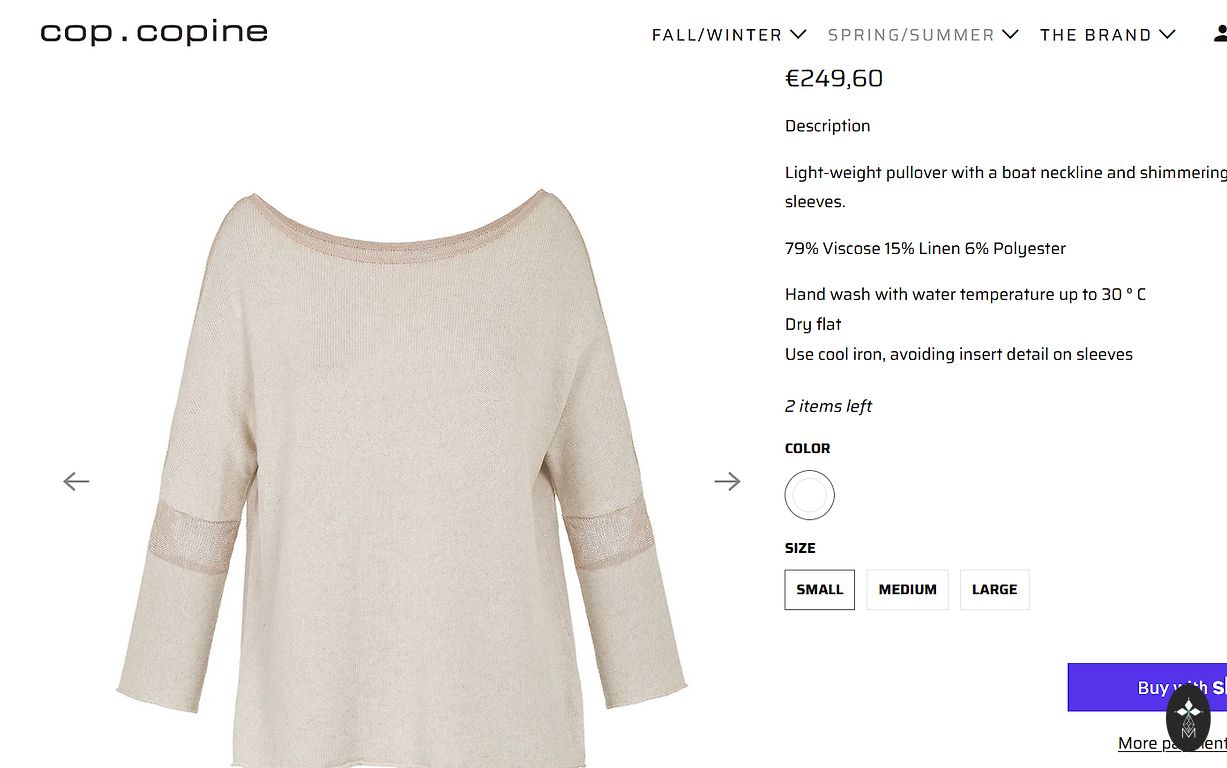Expand the chevron beside The Brand
Viewport: 1227px width, 768px height.
click(1167, 34)
